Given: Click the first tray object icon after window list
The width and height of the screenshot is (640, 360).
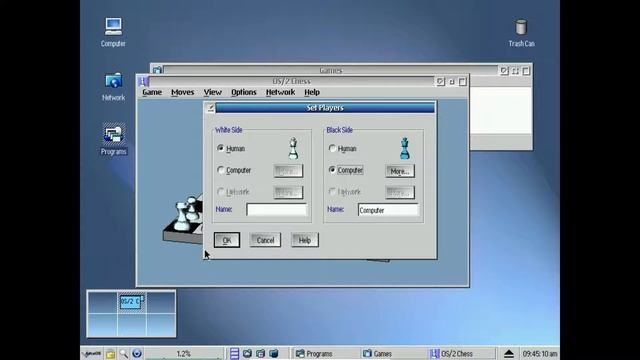Looking at the screenshot, I should tap(247, 353).
